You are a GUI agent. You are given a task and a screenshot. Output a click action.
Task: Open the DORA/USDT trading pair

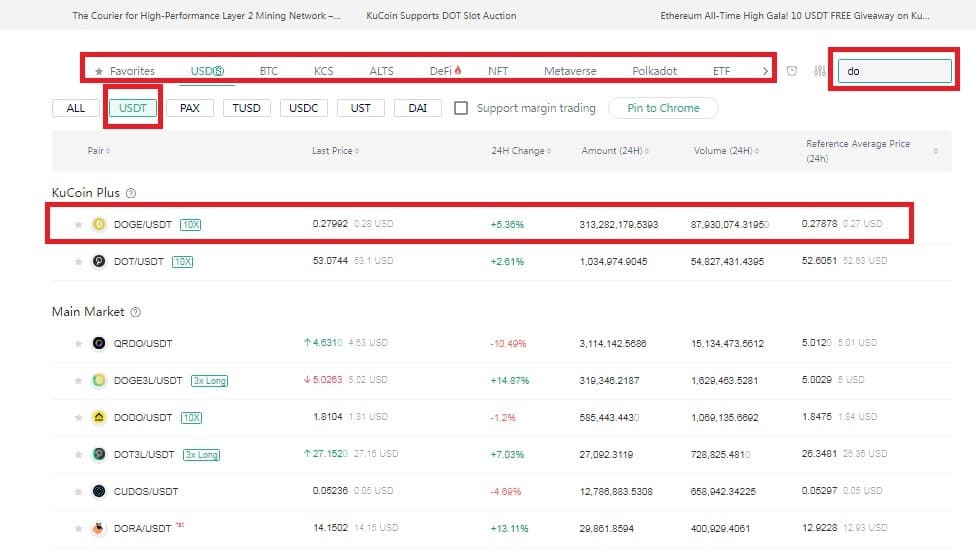pyautogui.click(x=142, y=529)
